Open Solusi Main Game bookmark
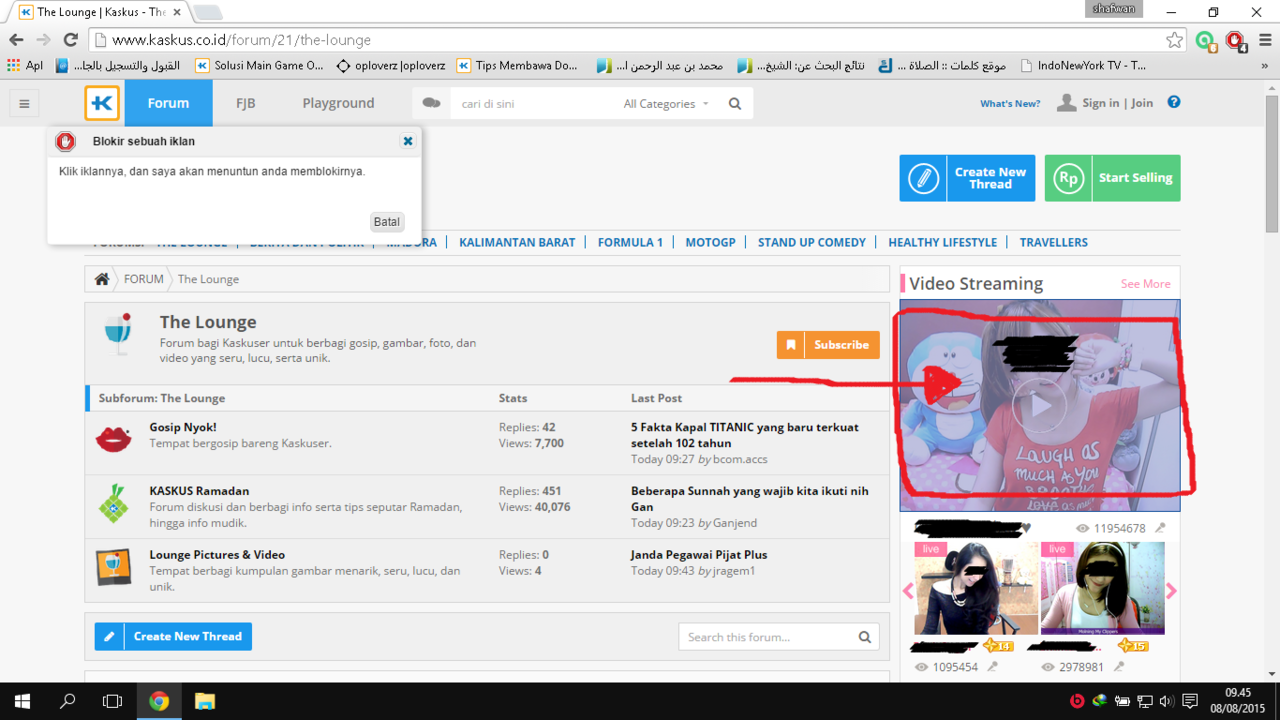 pyautogui.click(x=260, y=65)
